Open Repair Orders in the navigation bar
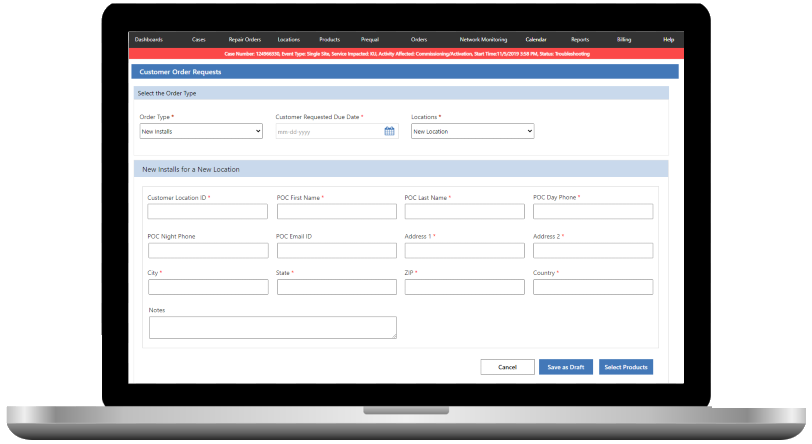The height and width of the screenshot is (444, 812). point(244,39)
